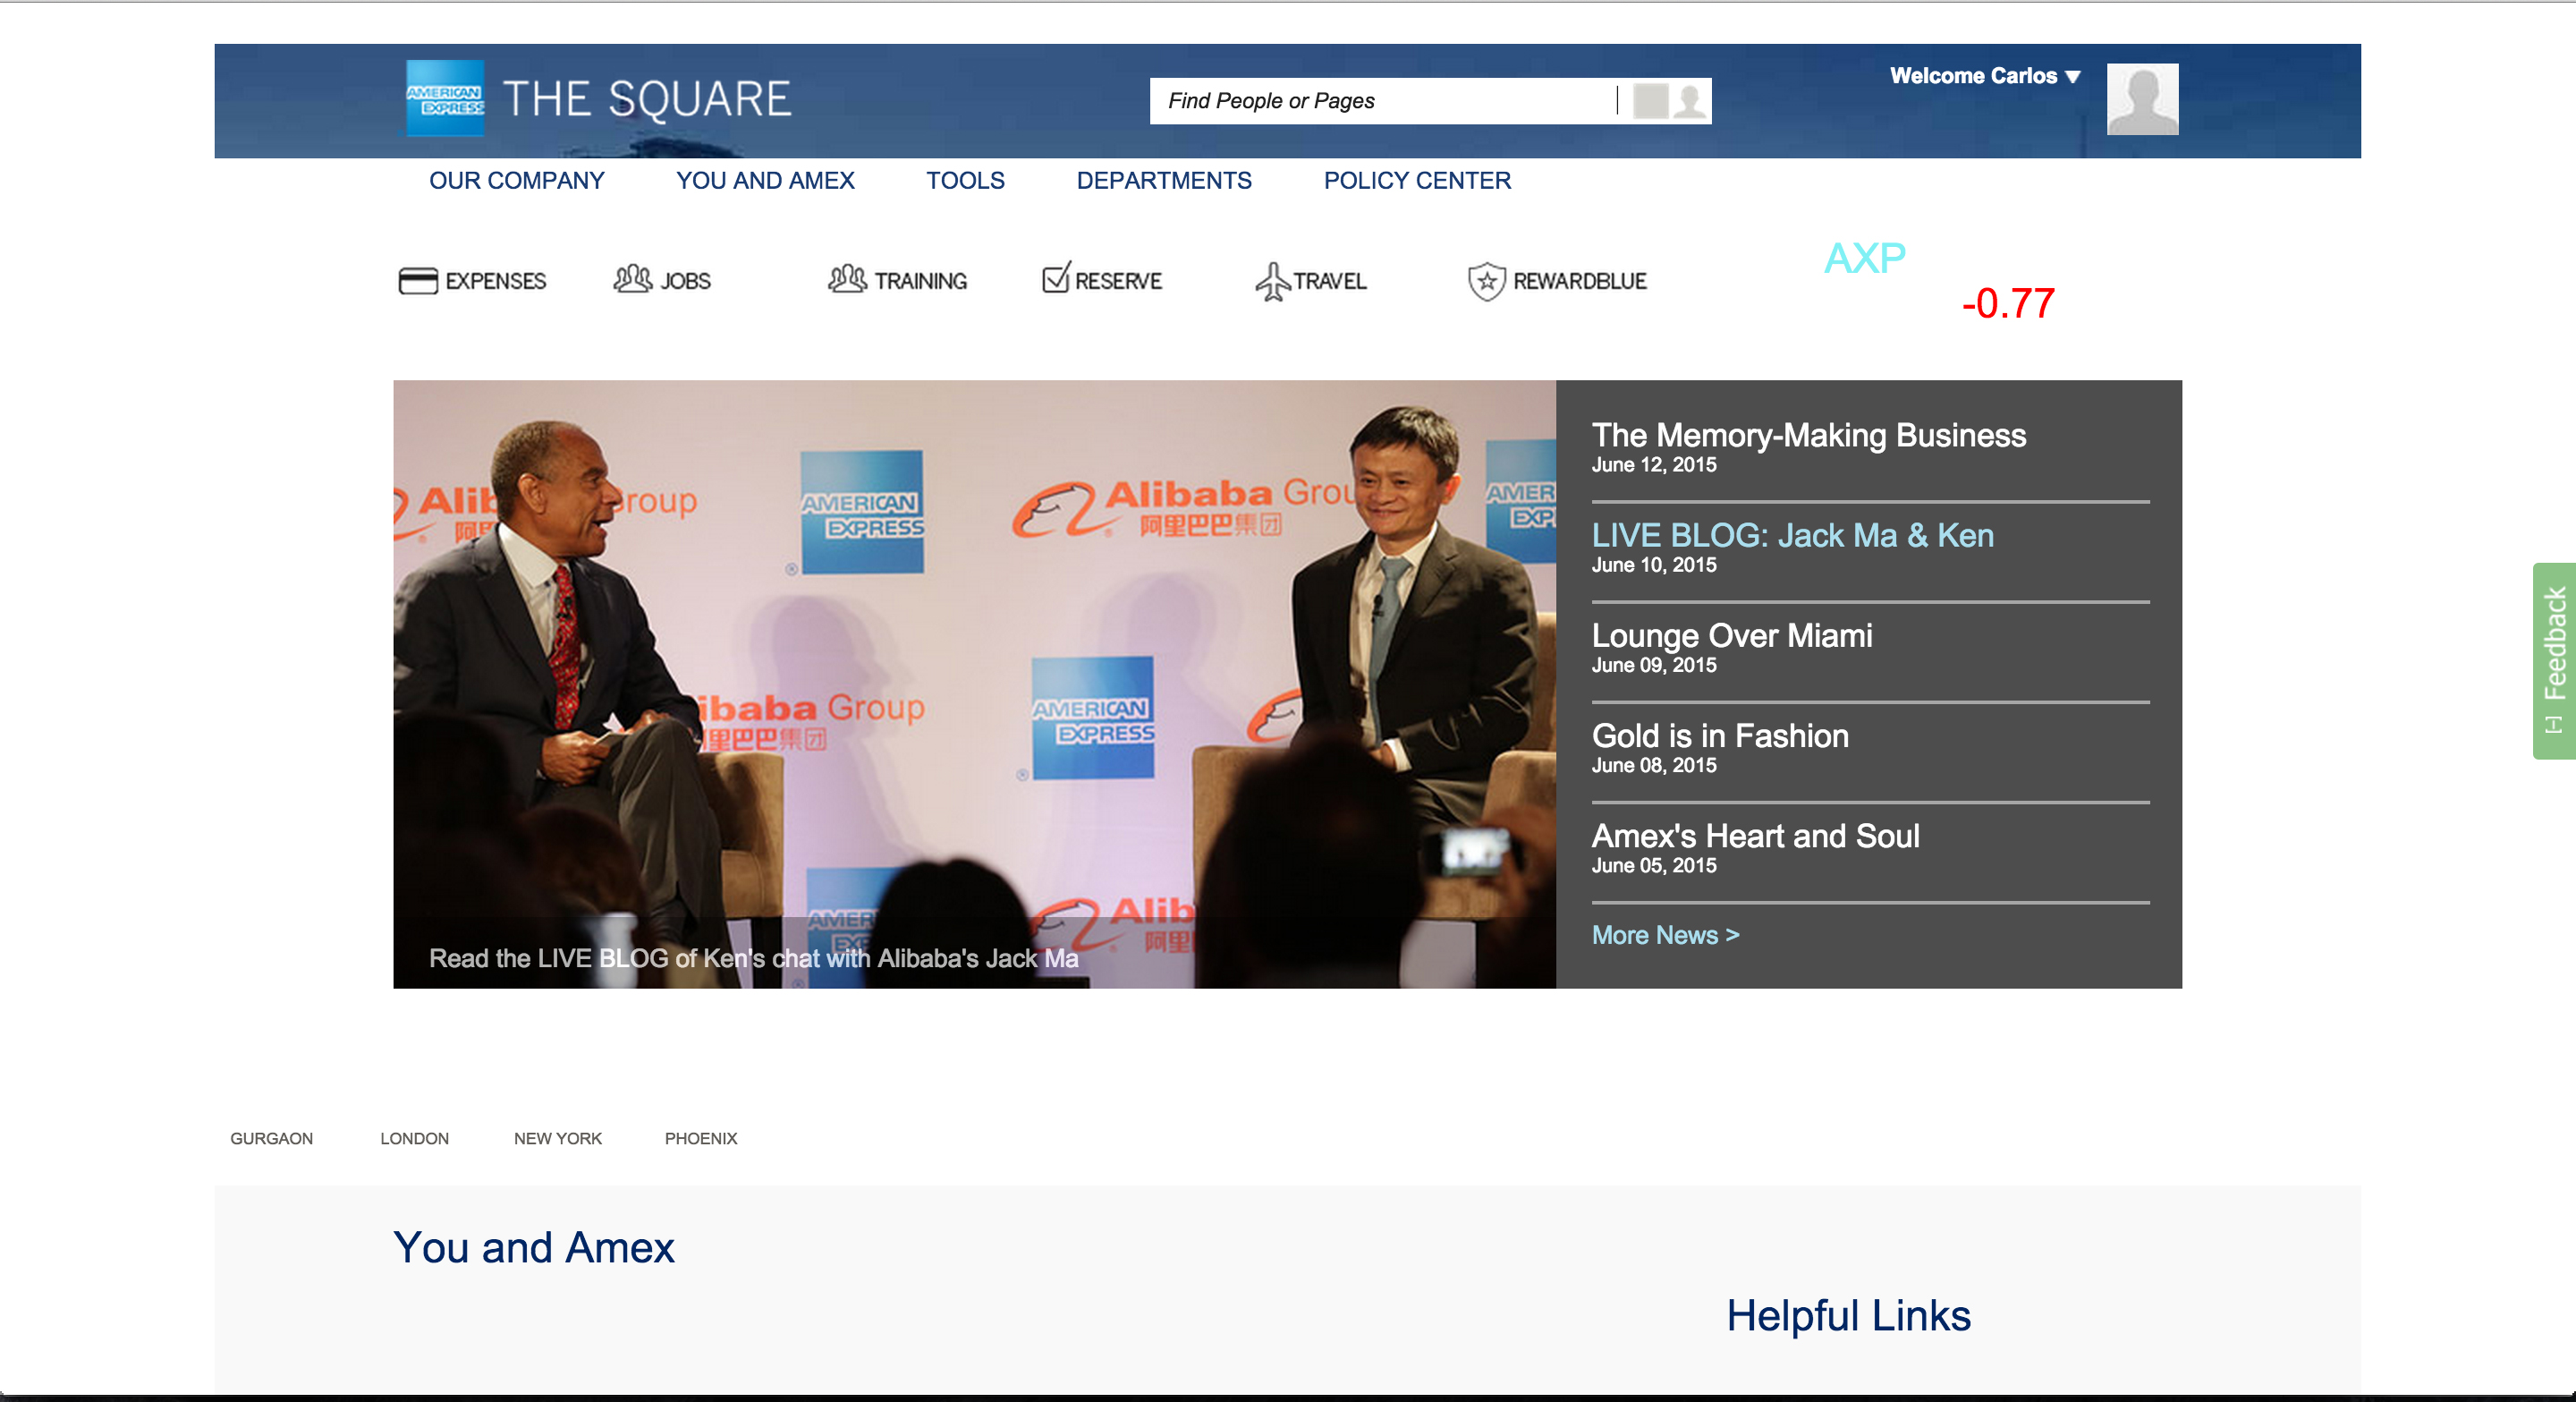This screenshot has width=2576, height=1402.
Task: Open the Feedback side tab
Action: coord(2555,661)
